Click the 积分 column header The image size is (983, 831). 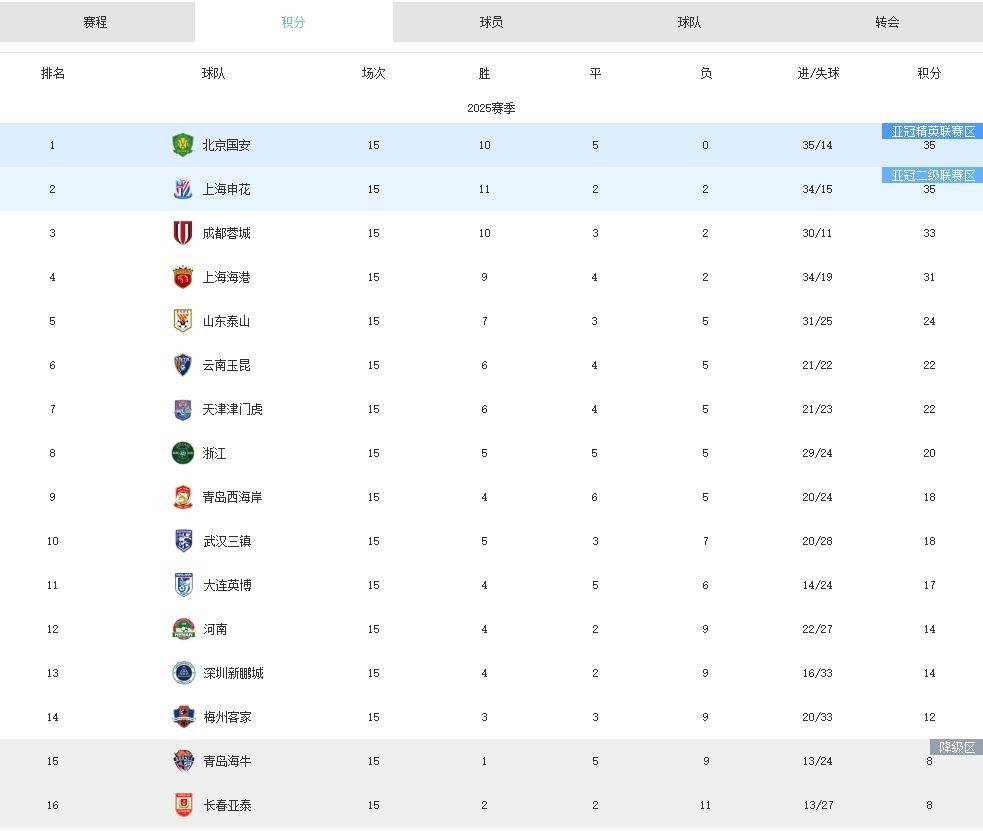coord(929,73)
